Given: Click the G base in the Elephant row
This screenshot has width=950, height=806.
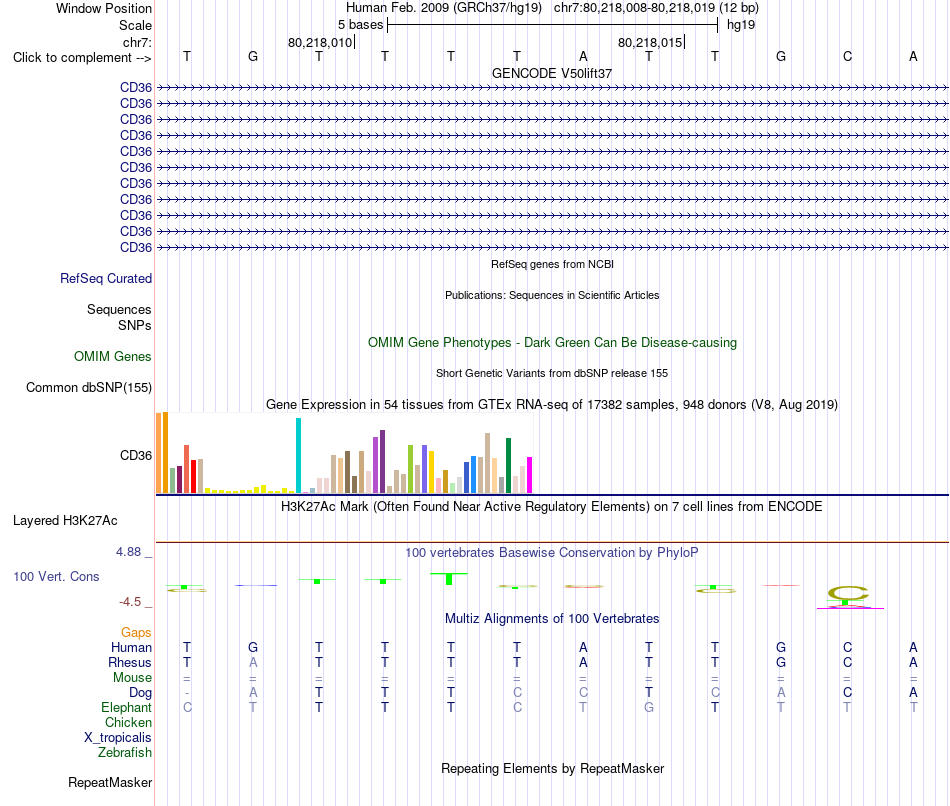Looking at the screenshot, I should click(x=649, y=707).
